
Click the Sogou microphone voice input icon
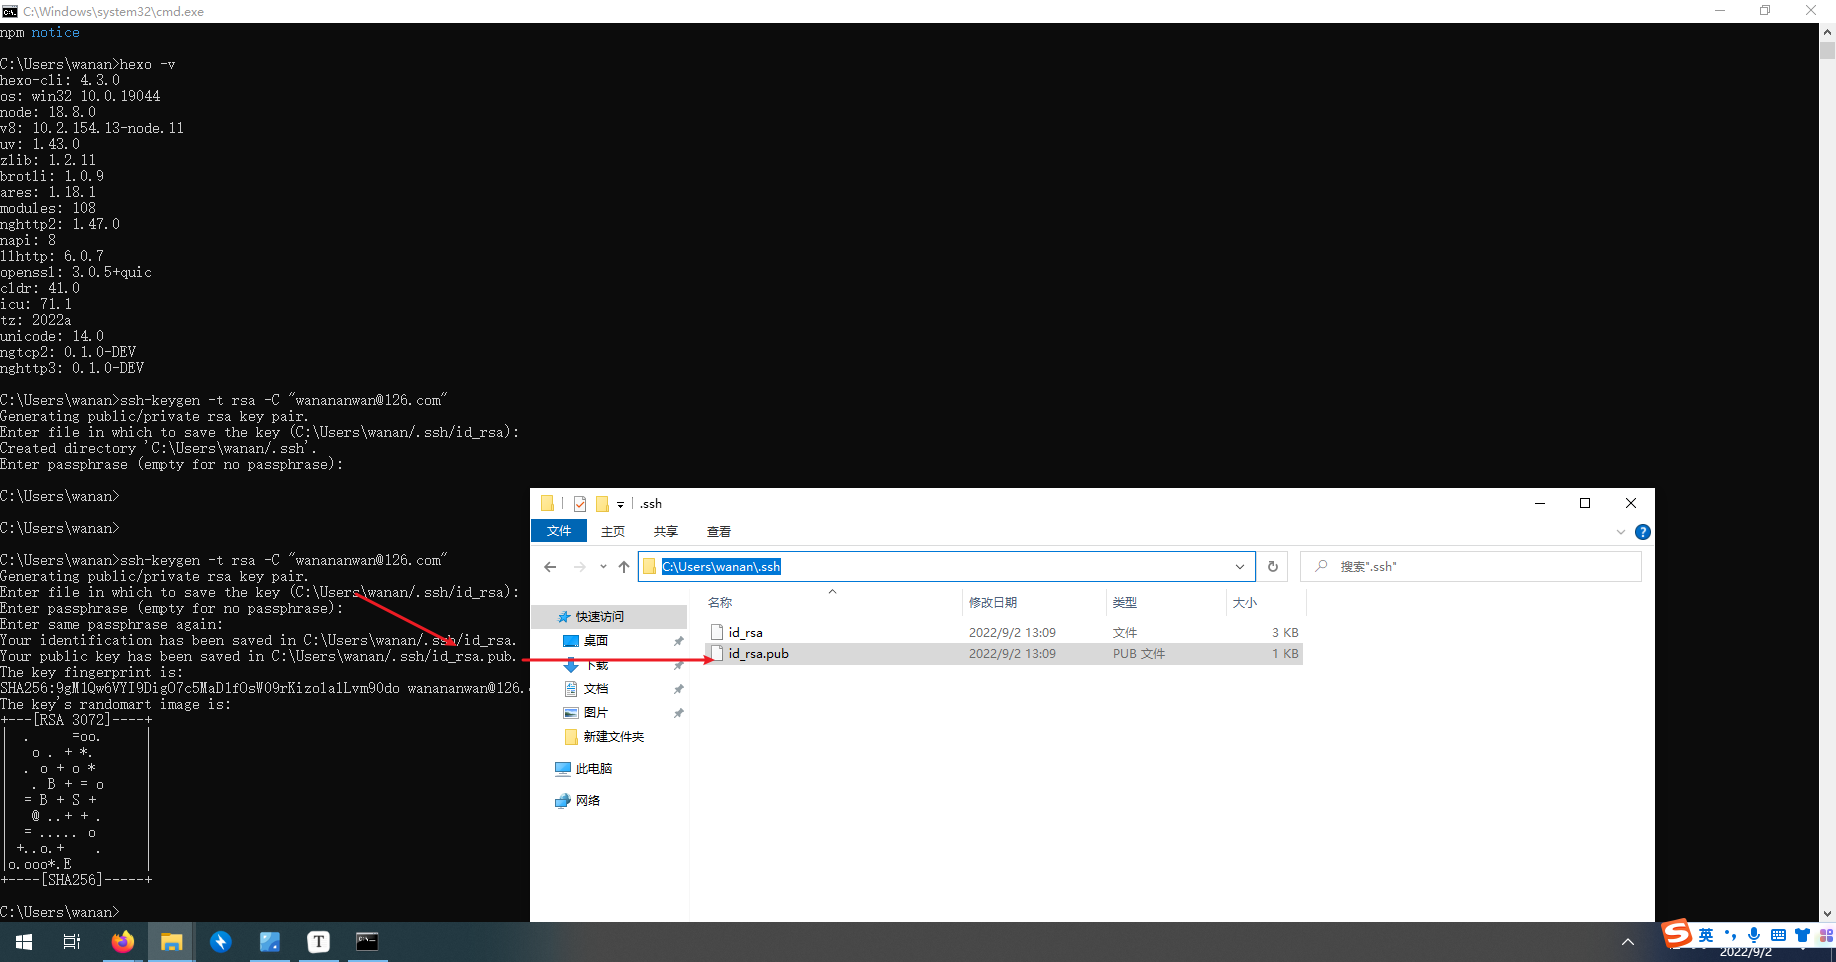[1754, 935]
